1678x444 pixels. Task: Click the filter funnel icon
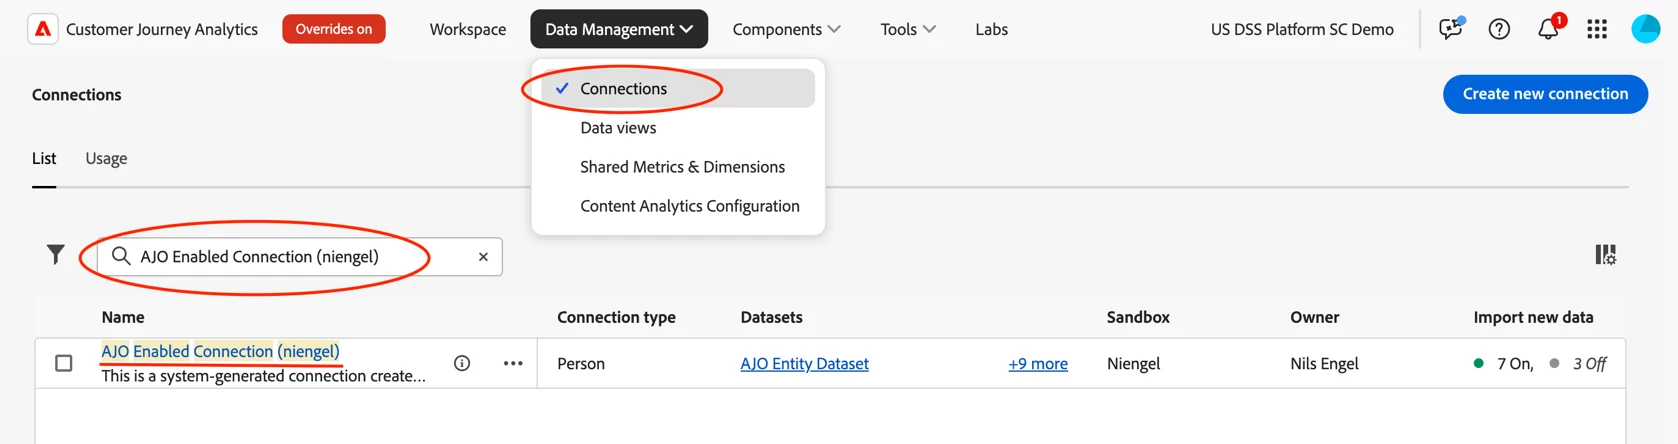[x=56, y=255]
